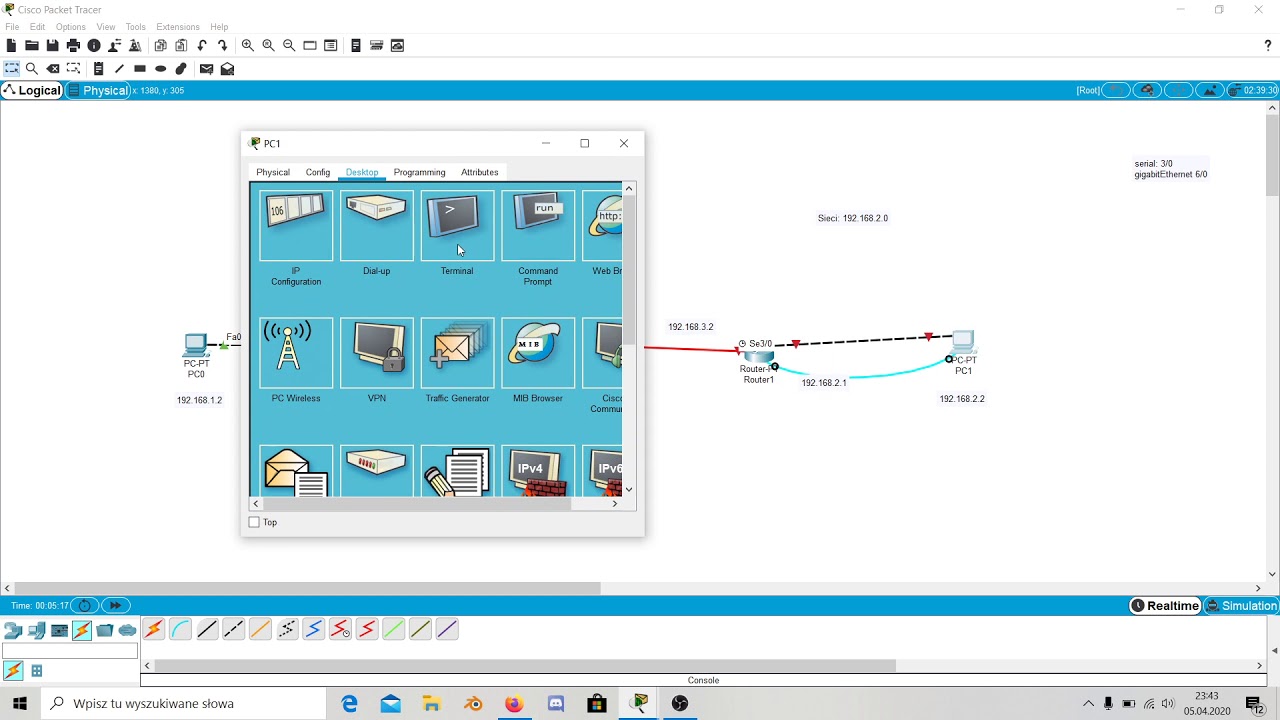Select the Draw Line tool
Viewport: 1280px width, 720px height.
coord(119,69)
